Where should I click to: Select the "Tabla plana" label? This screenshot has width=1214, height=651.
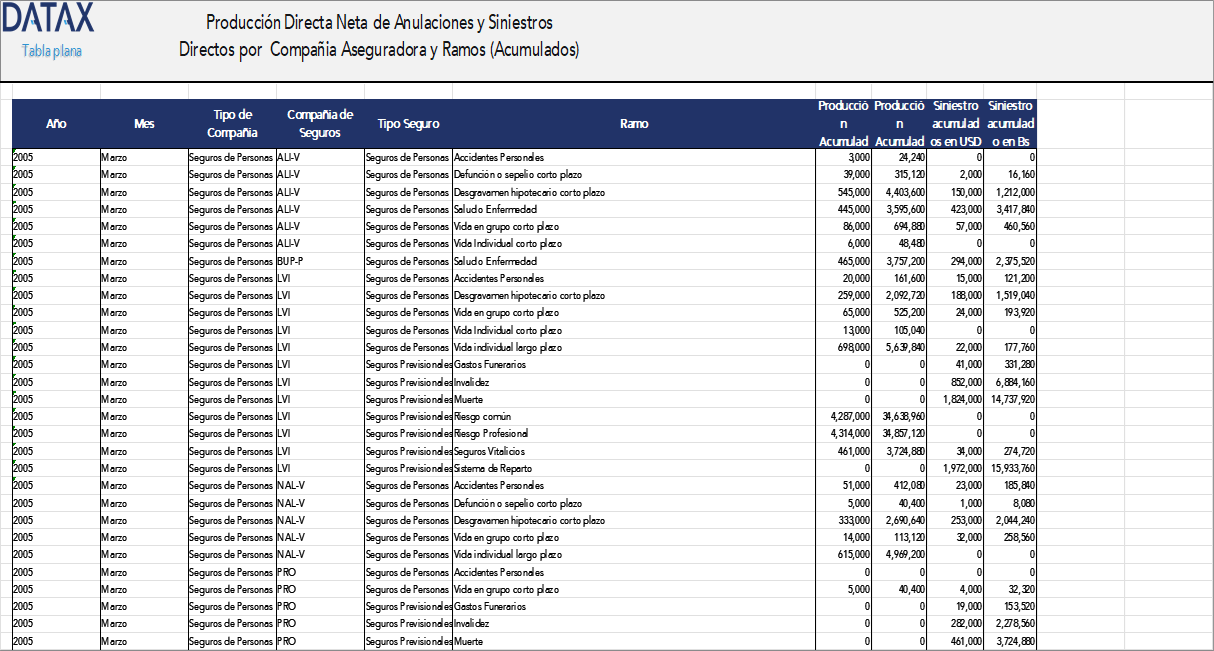point(50,50)
